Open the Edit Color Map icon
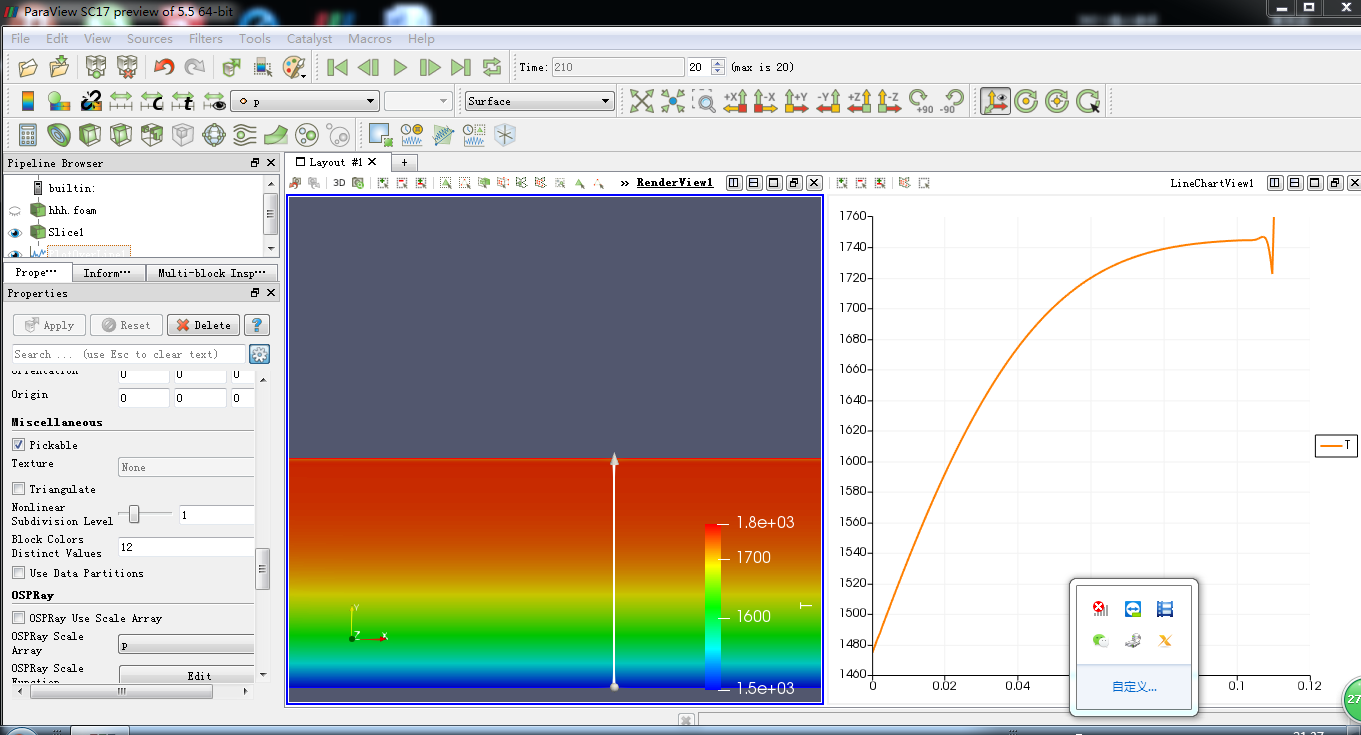The height and width of the screenshot is (735, 1361). tap(59, 101)
